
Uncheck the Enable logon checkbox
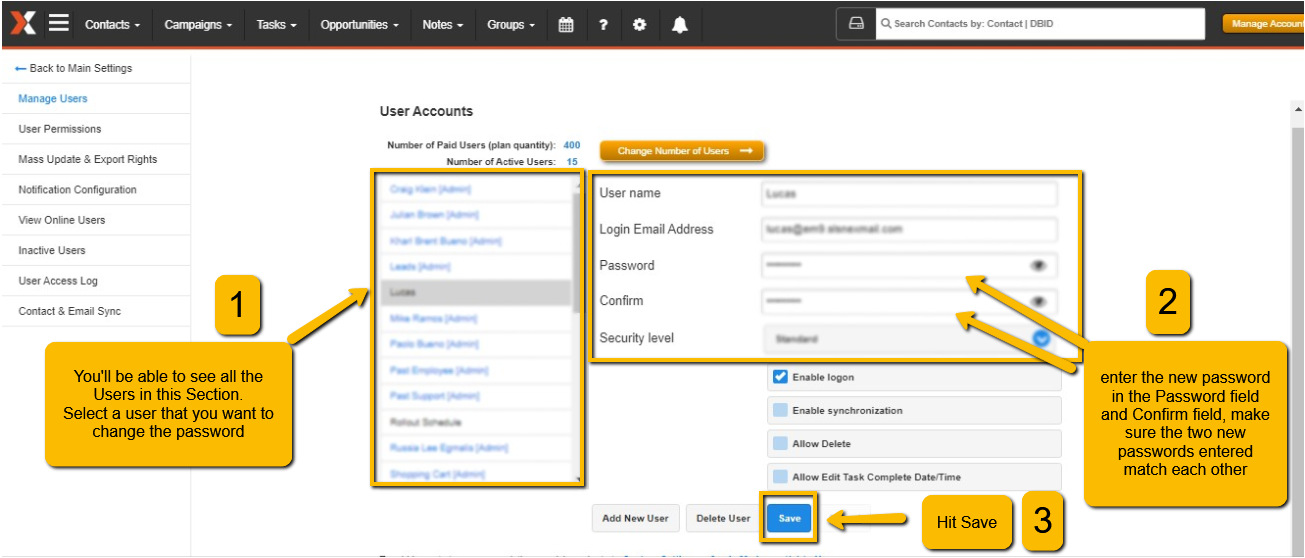tap(781, 378)
